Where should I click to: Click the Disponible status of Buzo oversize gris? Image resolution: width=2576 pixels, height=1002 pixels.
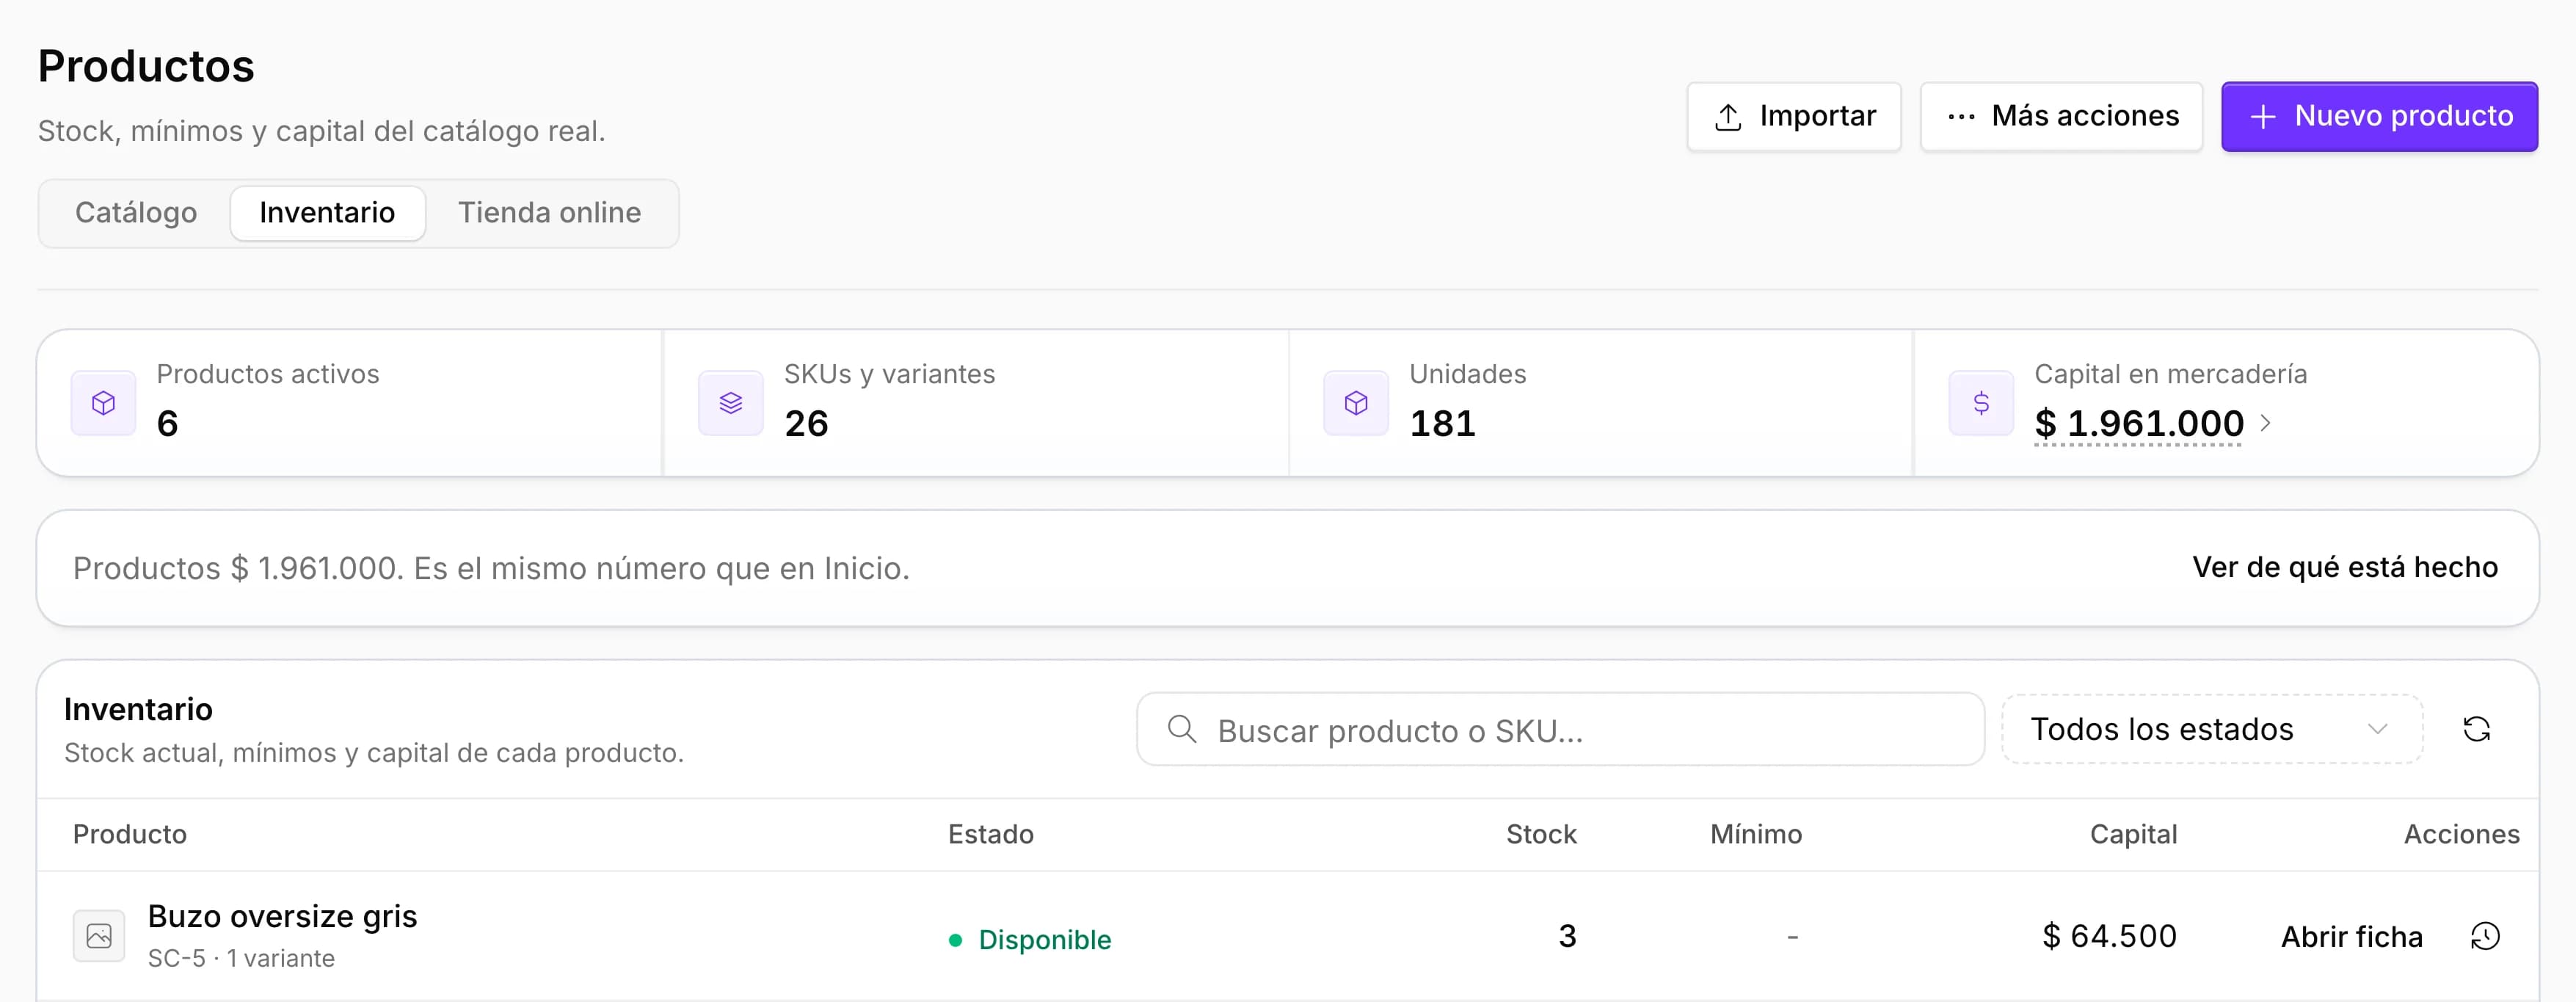point(1030,940)
